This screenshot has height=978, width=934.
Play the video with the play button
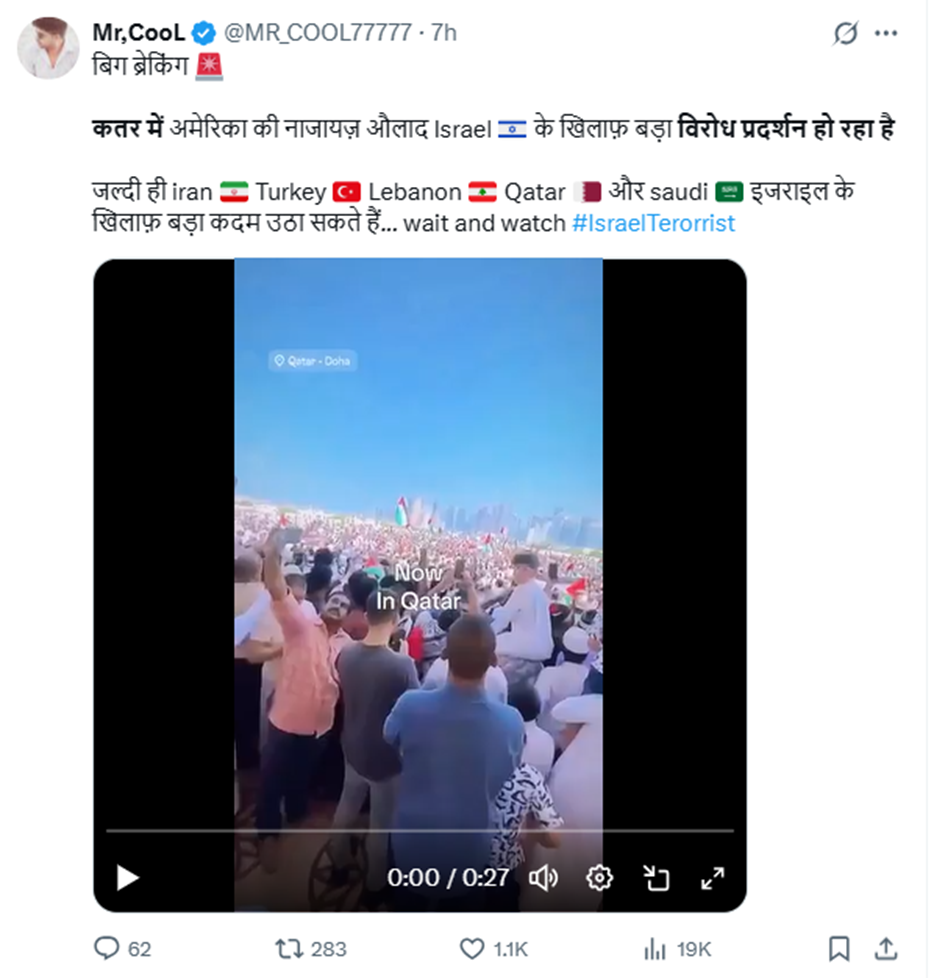(x=128, y=878)
